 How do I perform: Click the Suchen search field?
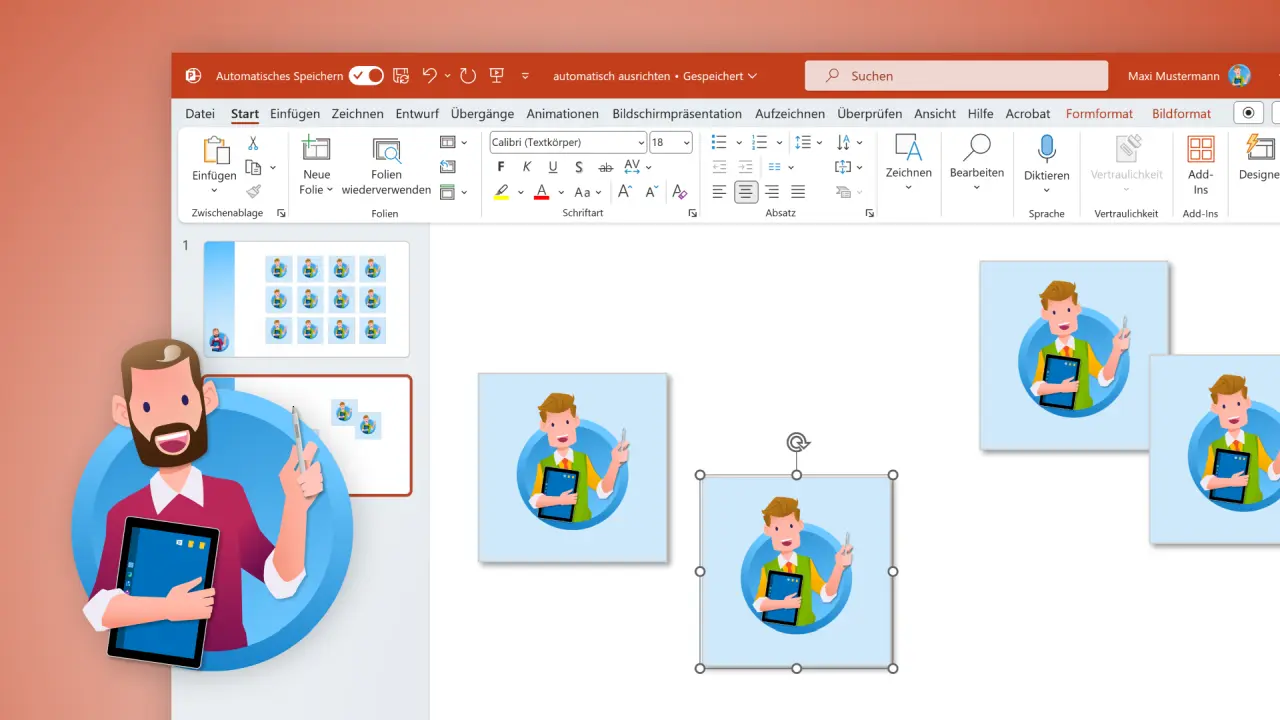coord(955,75)
